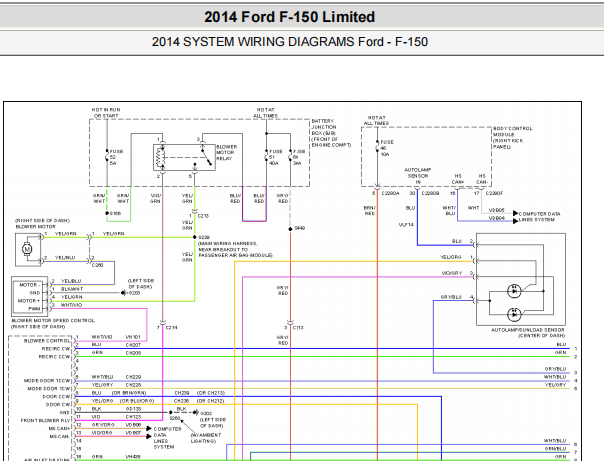Click the upper photodiode in autolamp sensor

coord(514,291)
